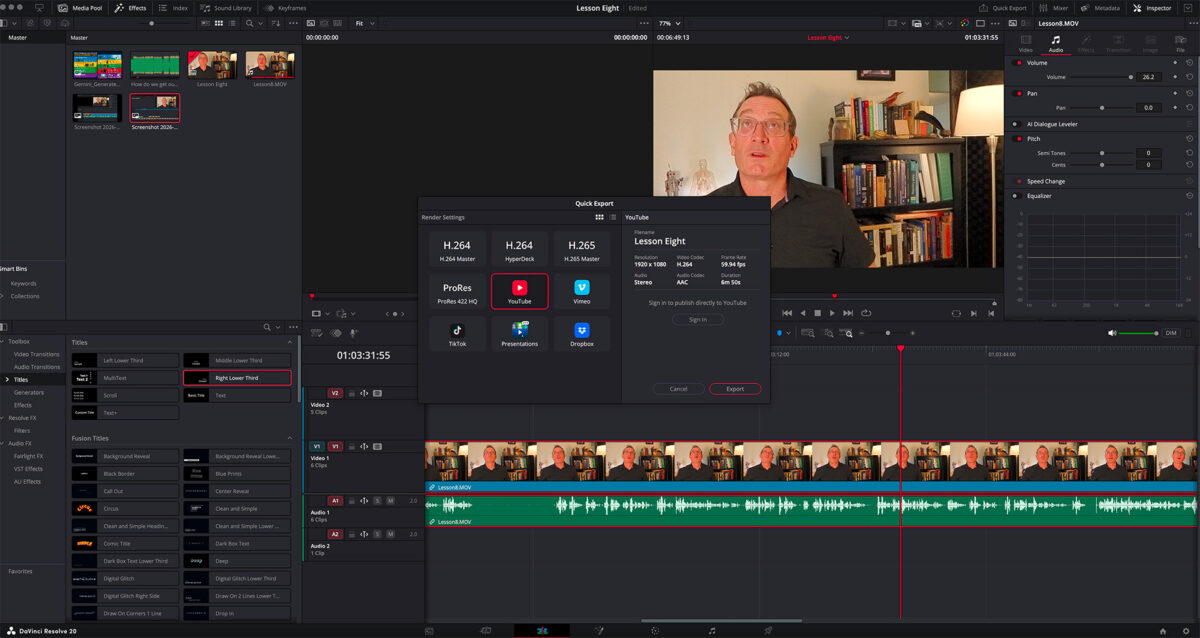
Task: Switch render settings to grid view
Action: [599, 217]
